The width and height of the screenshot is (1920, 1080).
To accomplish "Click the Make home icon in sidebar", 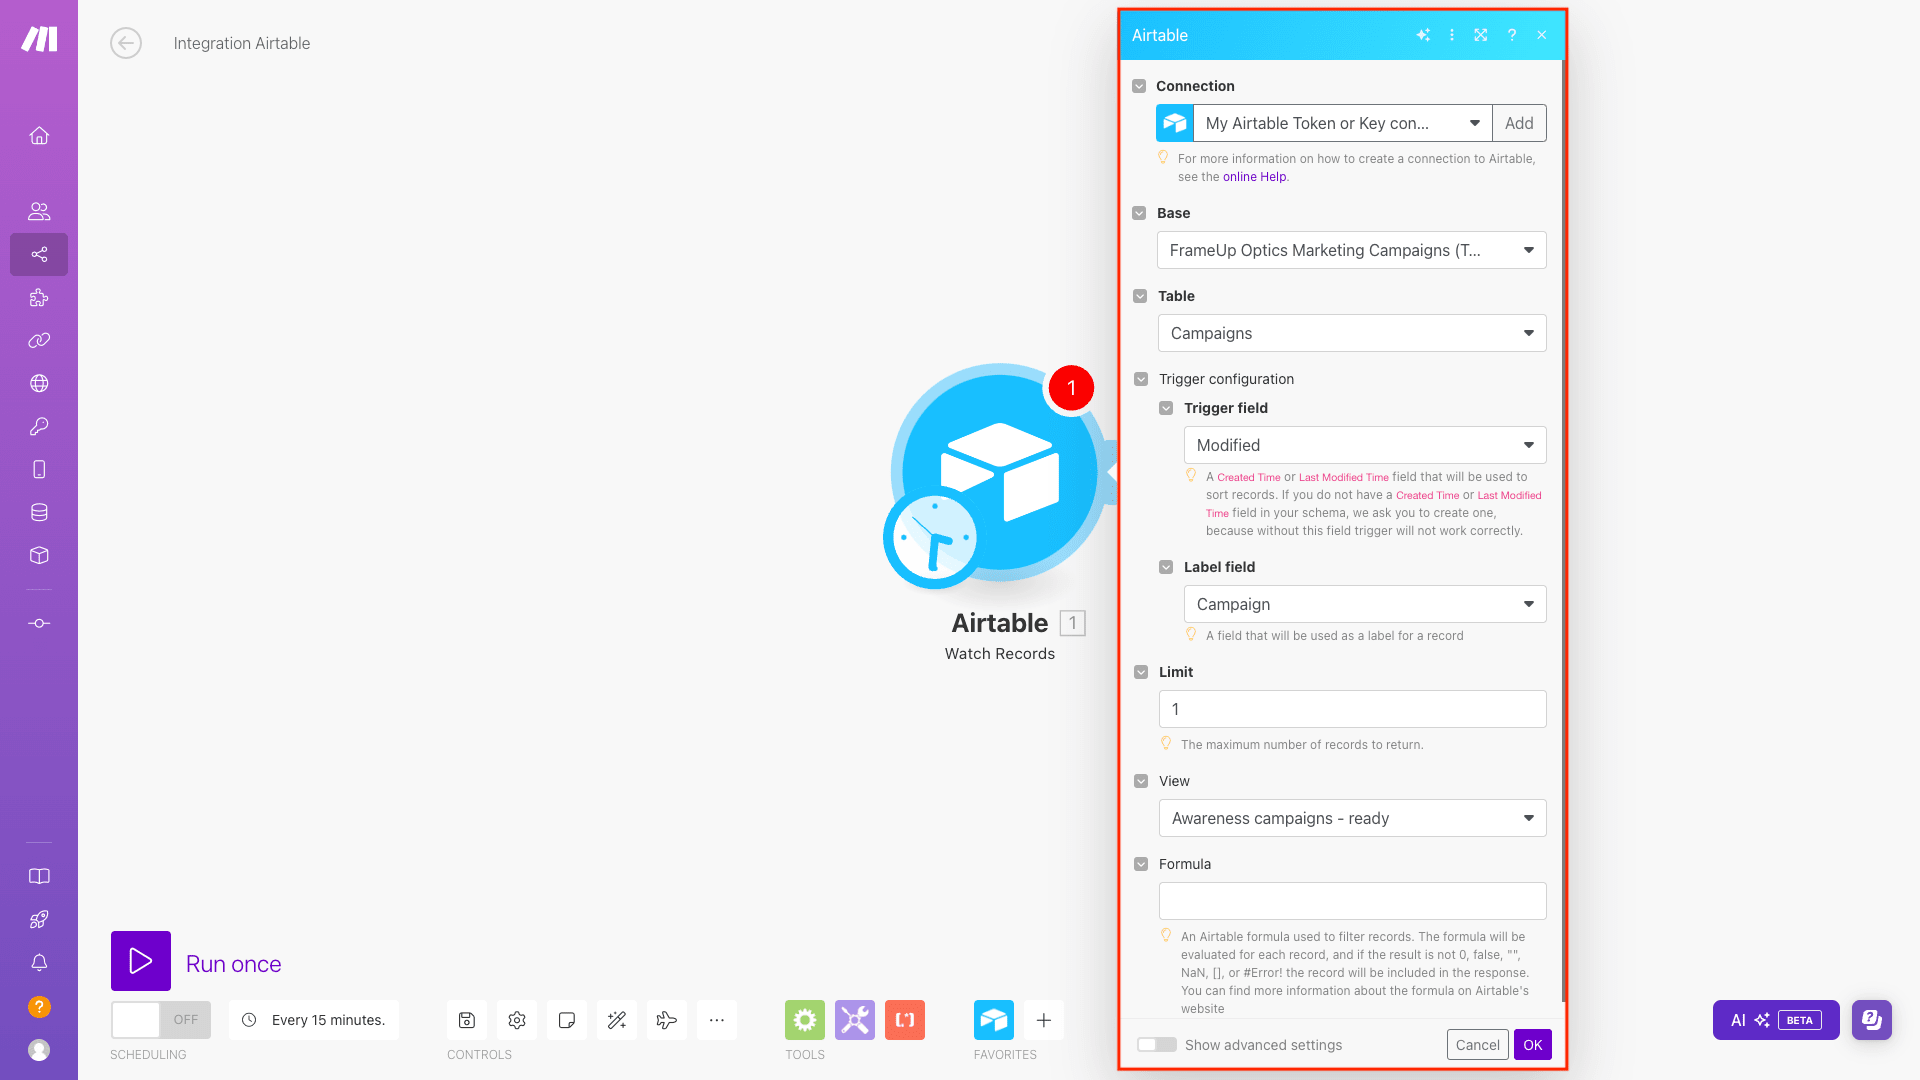I will point(39,135).
